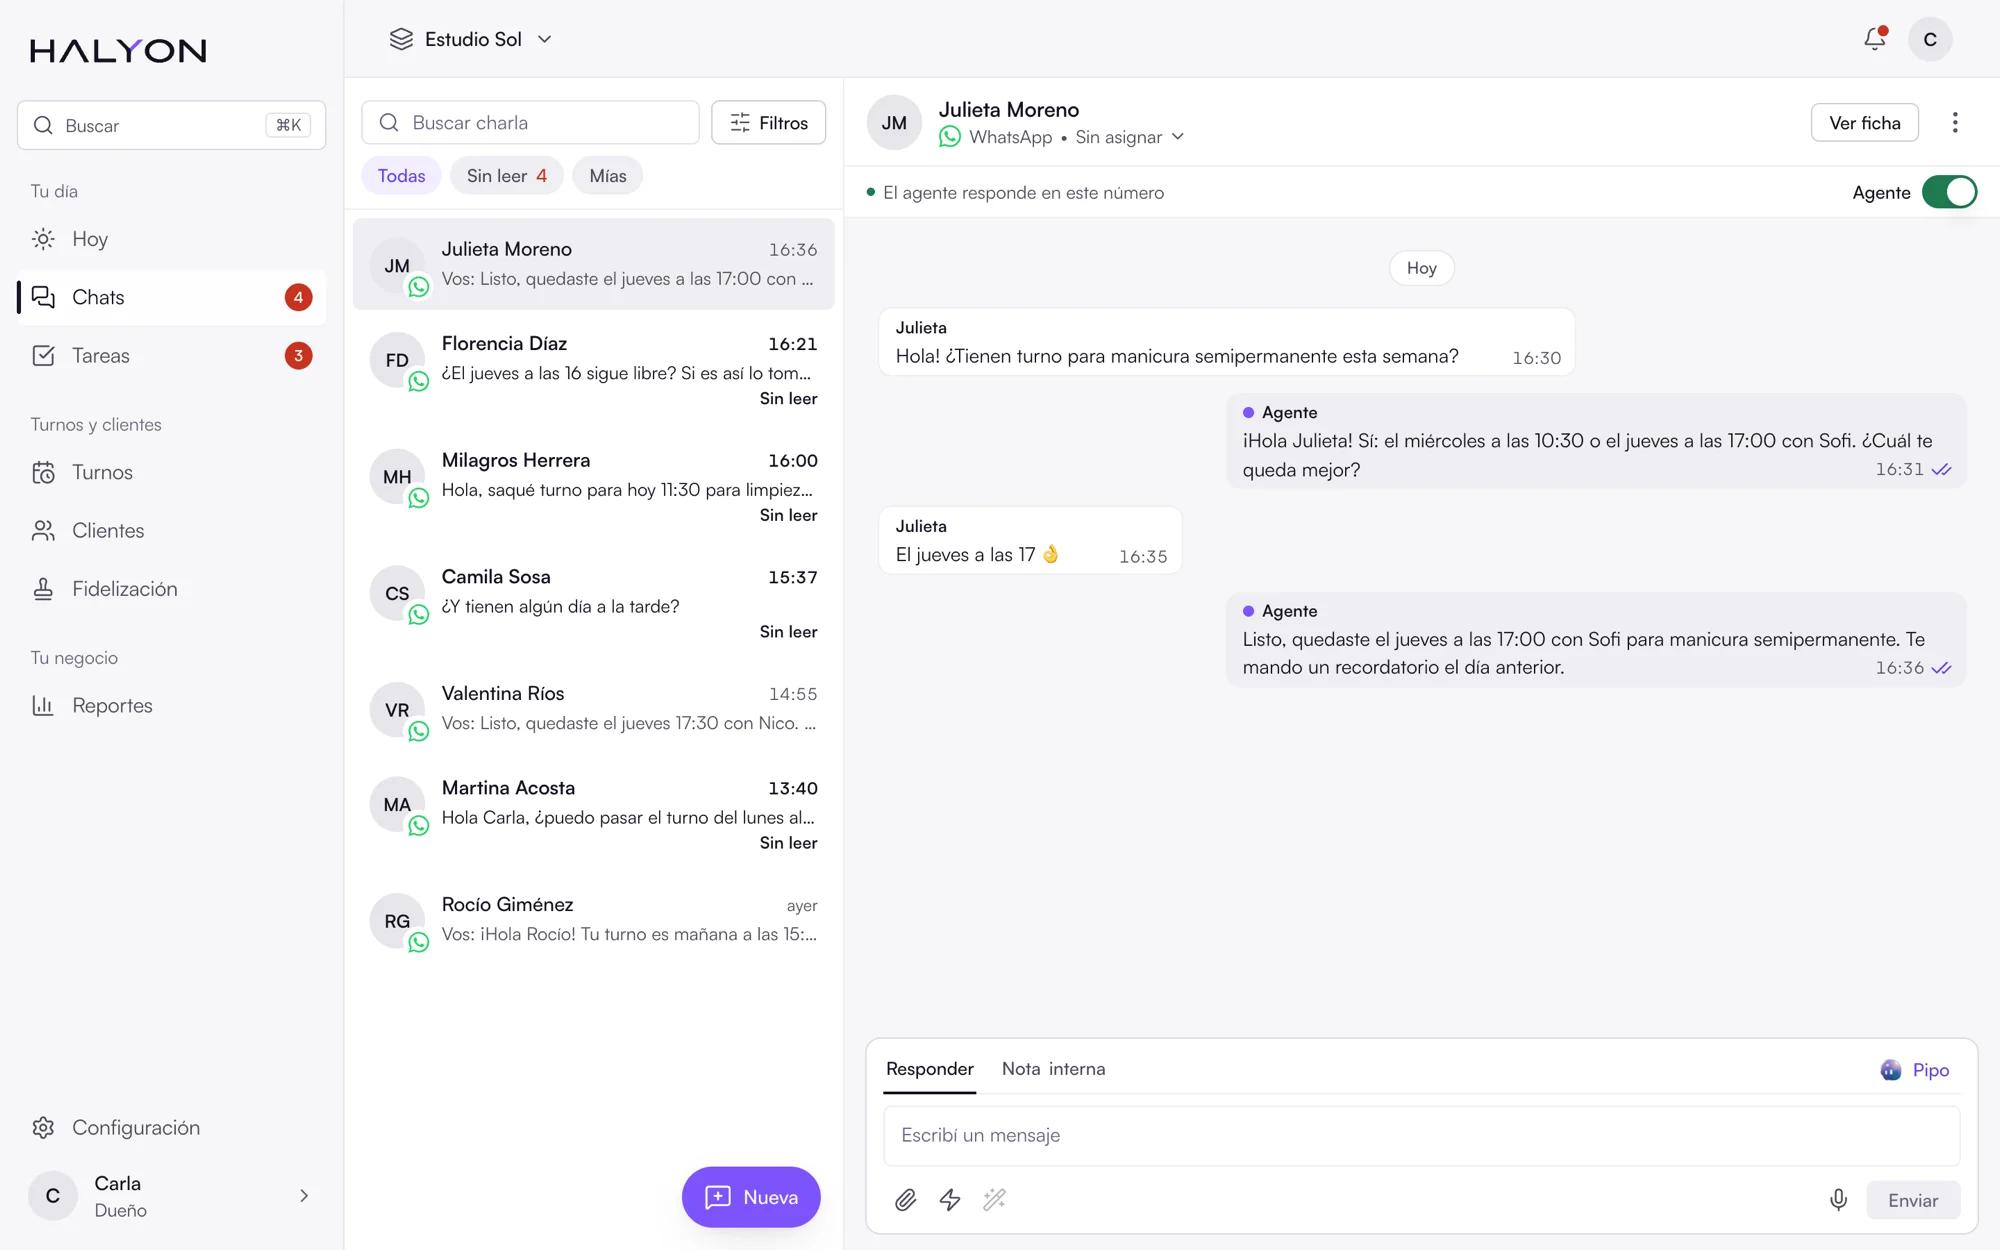Switch to Responder tab
2000x1250 pixels.
point(929,1069)
